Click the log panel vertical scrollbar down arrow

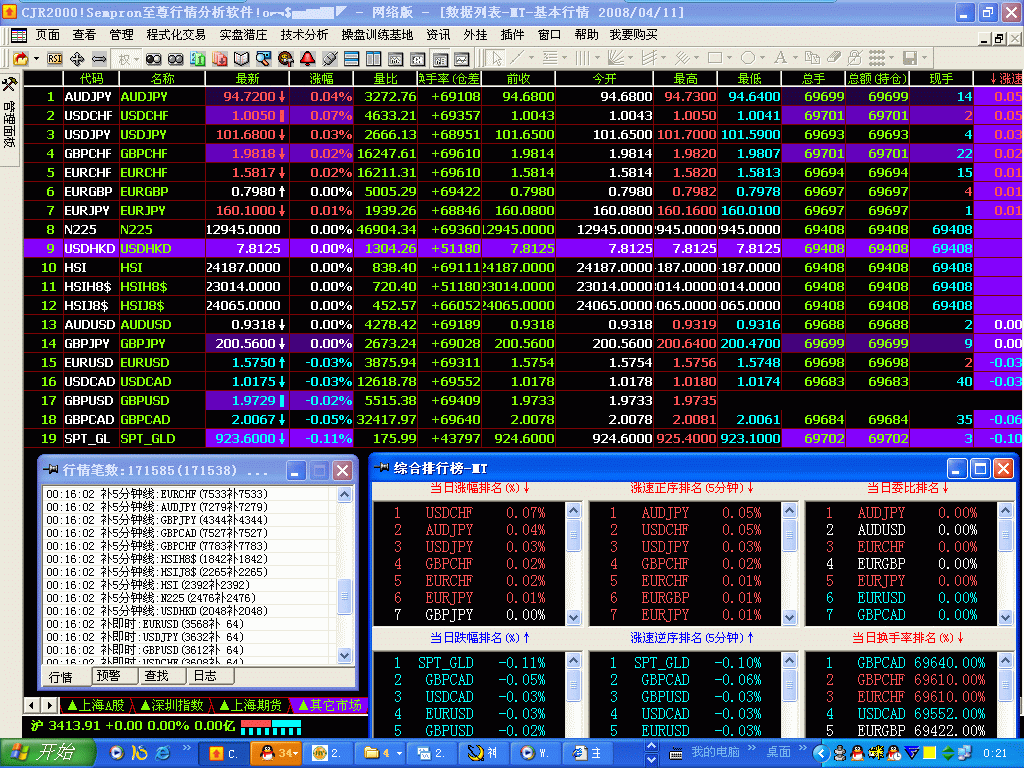[345, 655]
